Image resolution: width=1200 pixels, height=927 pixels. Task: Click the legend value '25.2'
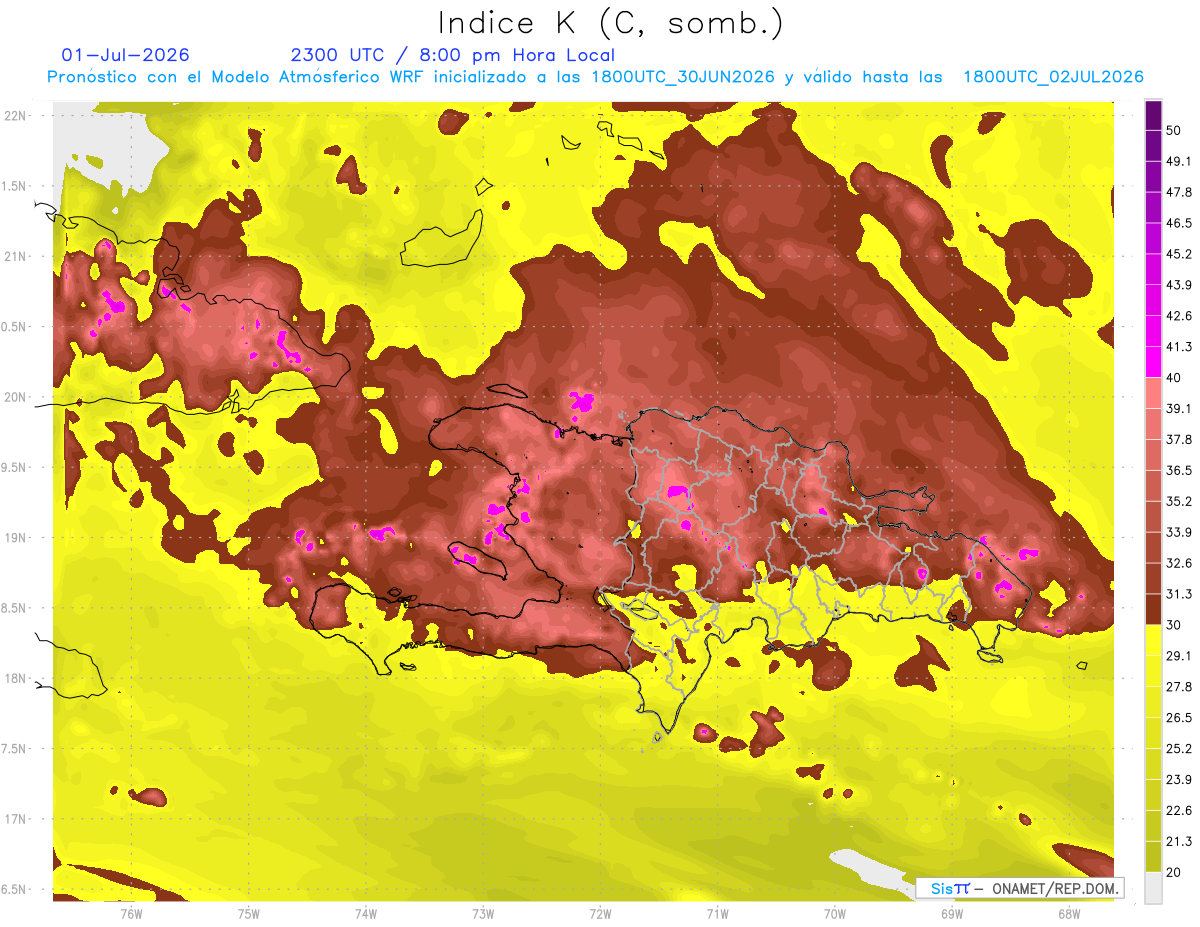[1177, 749]
